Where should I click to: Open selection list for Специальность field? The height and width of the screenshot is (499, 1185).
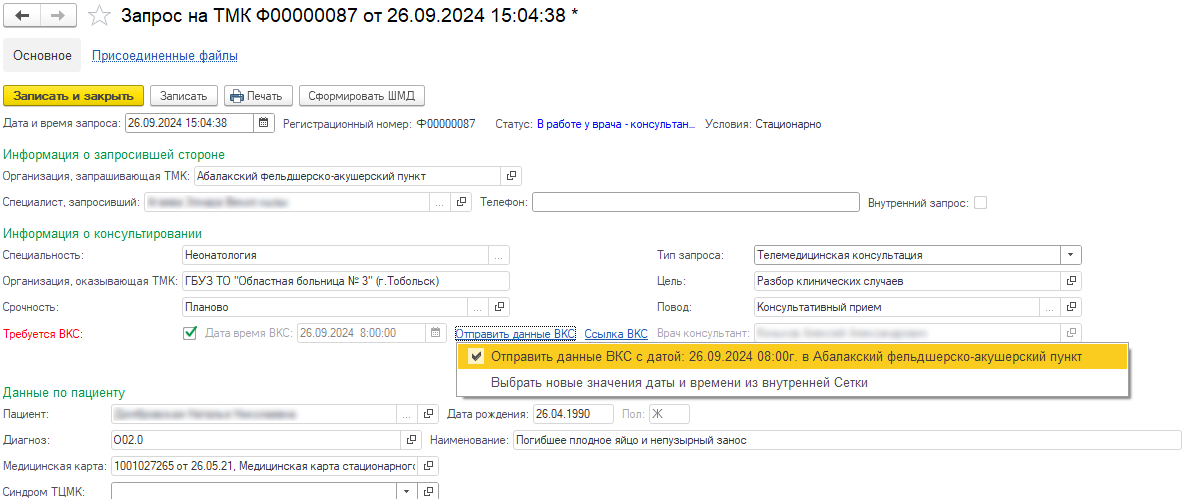(x=500, y=255)
